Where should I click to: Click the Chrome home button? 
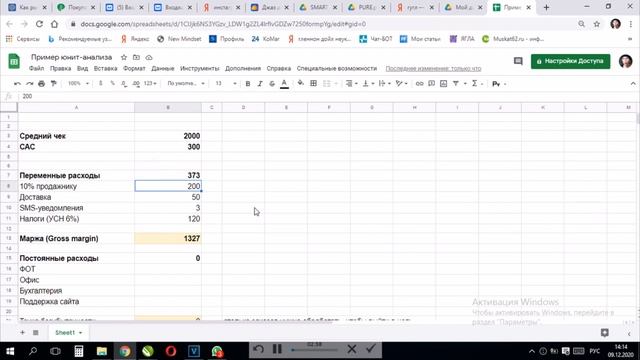point(54,24)
